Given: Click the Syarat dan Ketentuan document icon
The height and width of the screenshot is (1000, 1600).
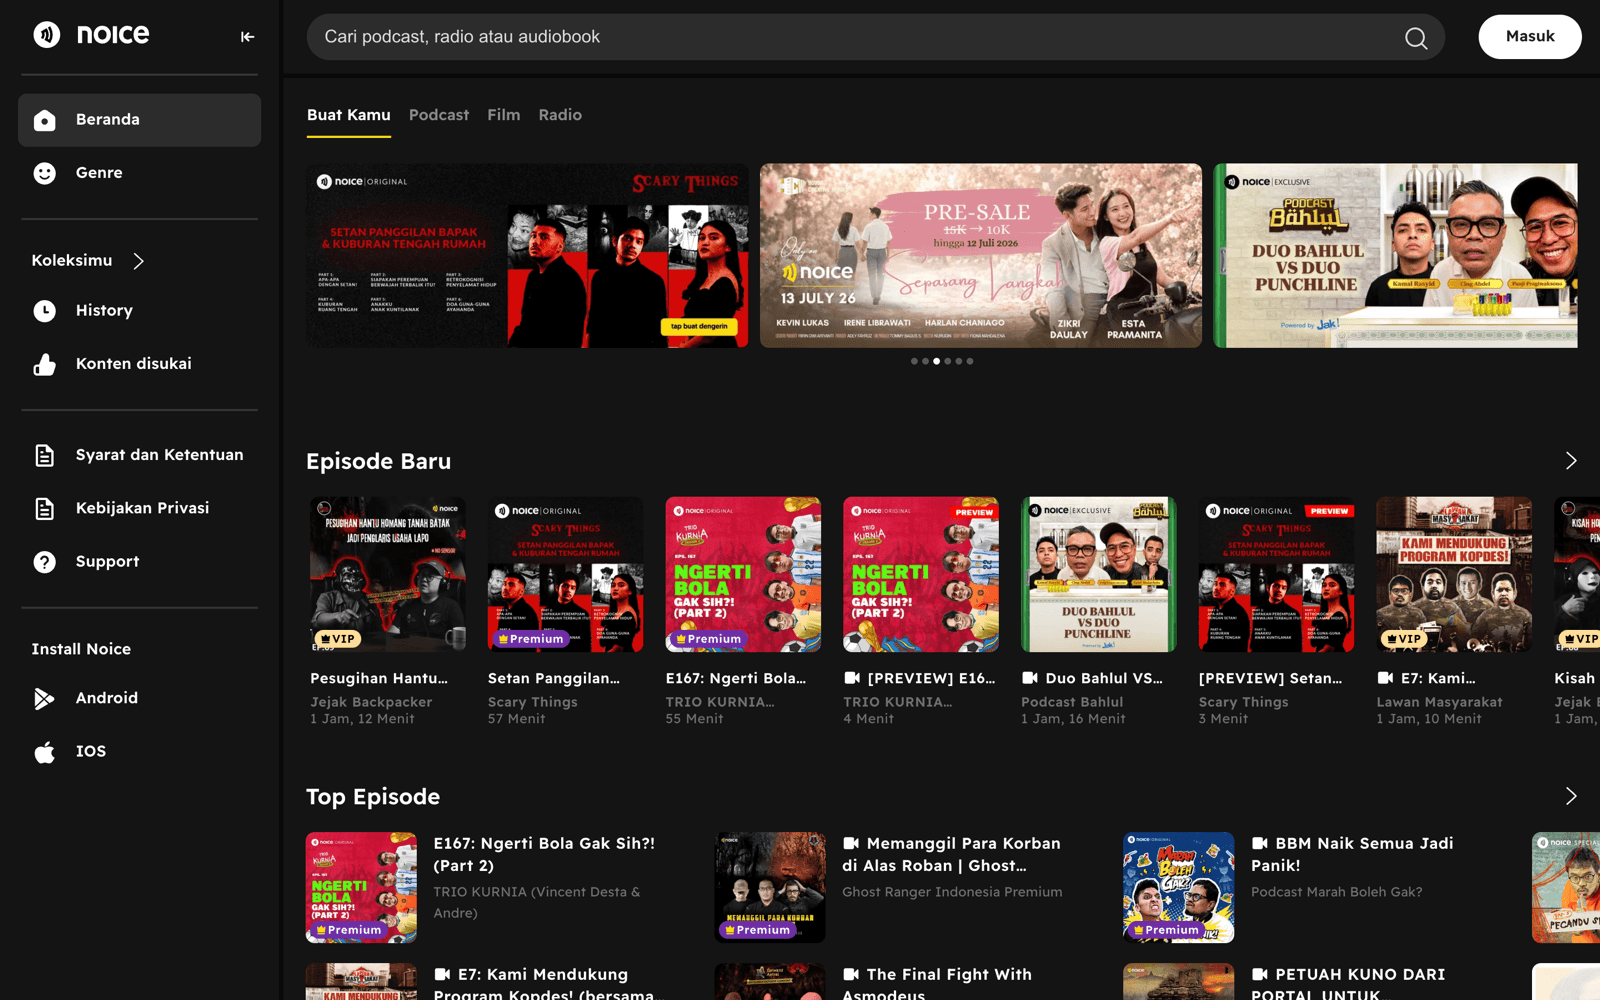Looking at the screenshot, I should pyautogui.click(x=45, y=455).
